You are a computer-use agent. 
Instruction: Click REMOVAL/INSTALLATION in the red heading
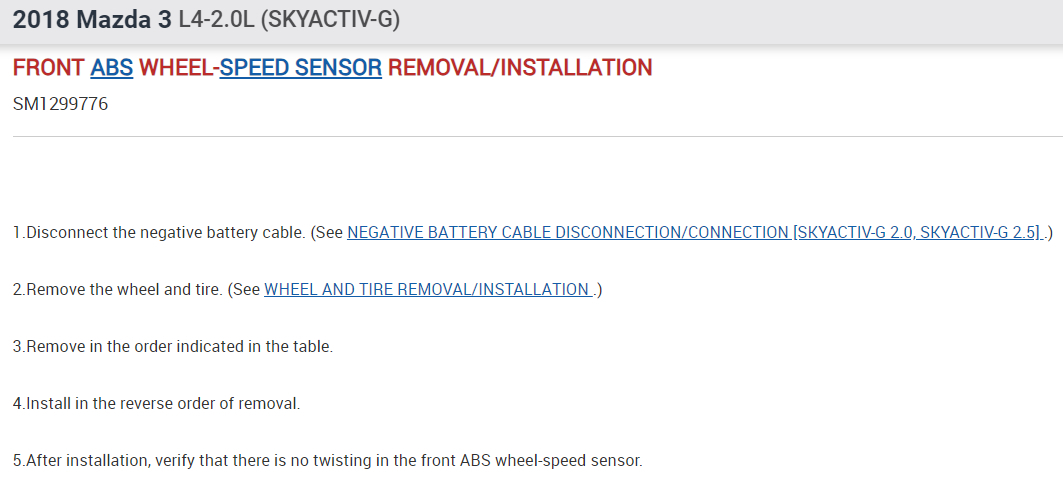point(520,68)
